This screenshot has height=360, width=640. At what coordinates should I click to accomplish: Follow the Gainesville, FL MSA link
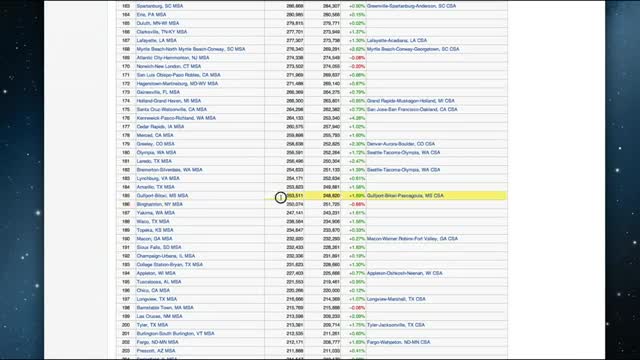pyautogui.click(x=158, y=92)
